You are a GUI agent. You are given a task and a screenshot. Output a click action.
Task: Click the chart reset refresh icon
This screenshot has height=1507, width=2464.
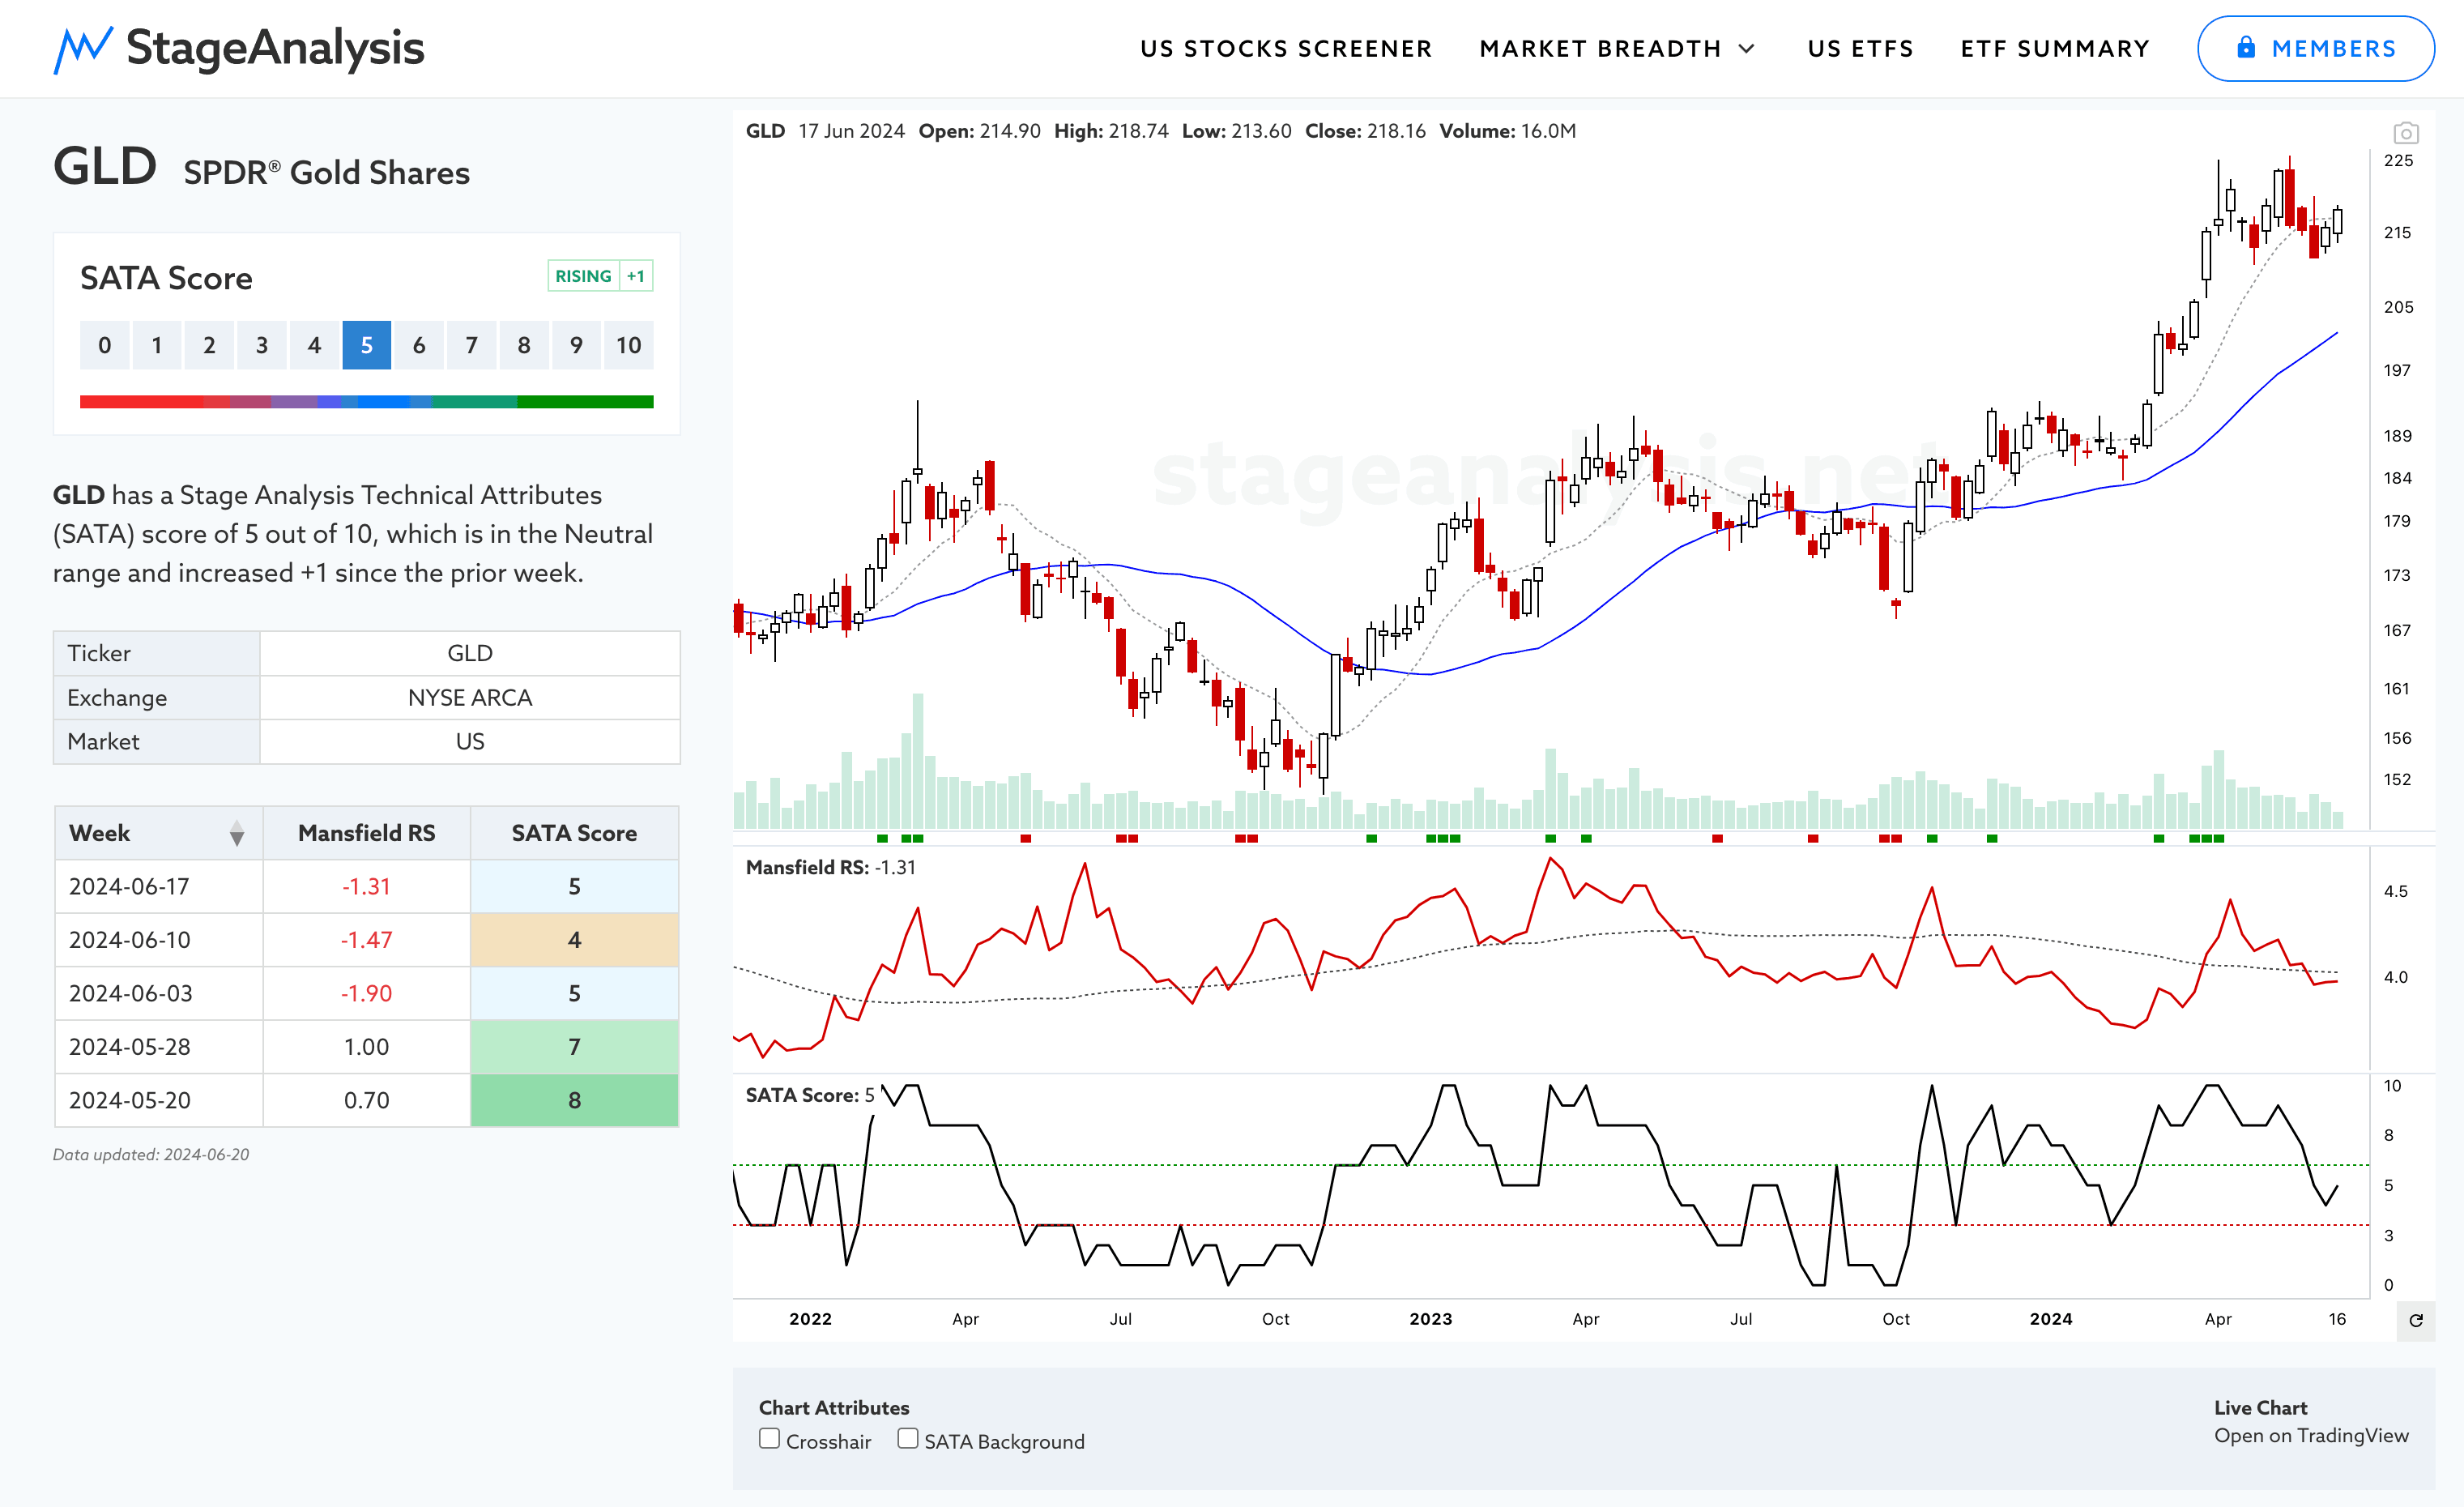(x=2415, y=1320)
